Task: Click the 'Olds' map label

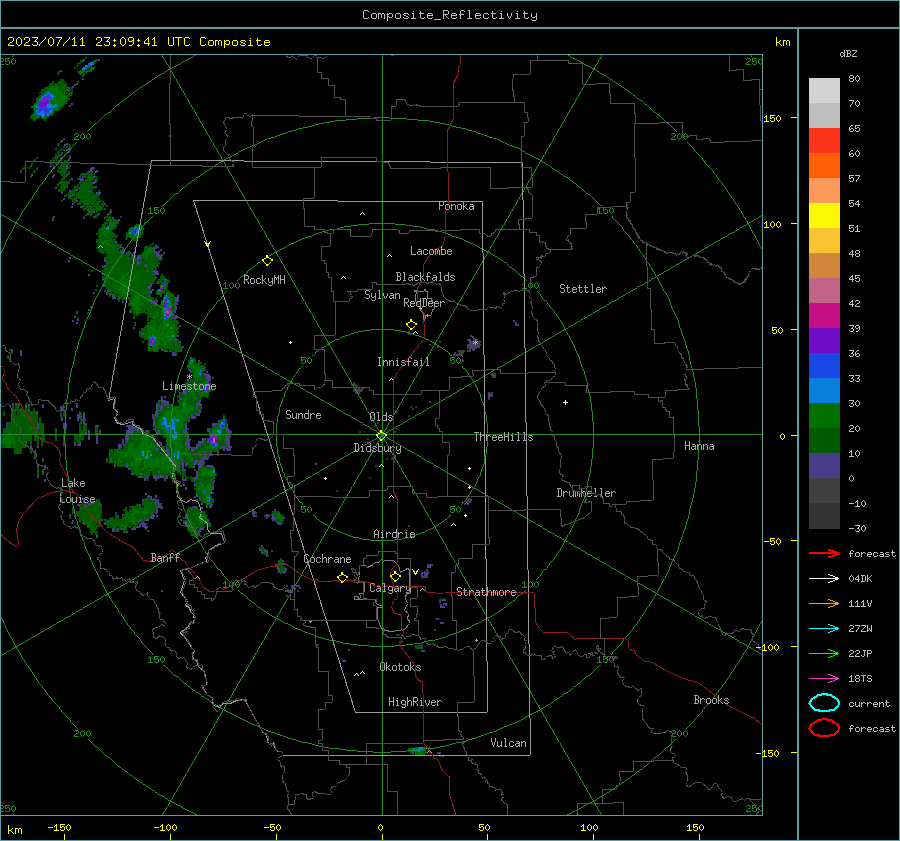Action: coord(381,417)
